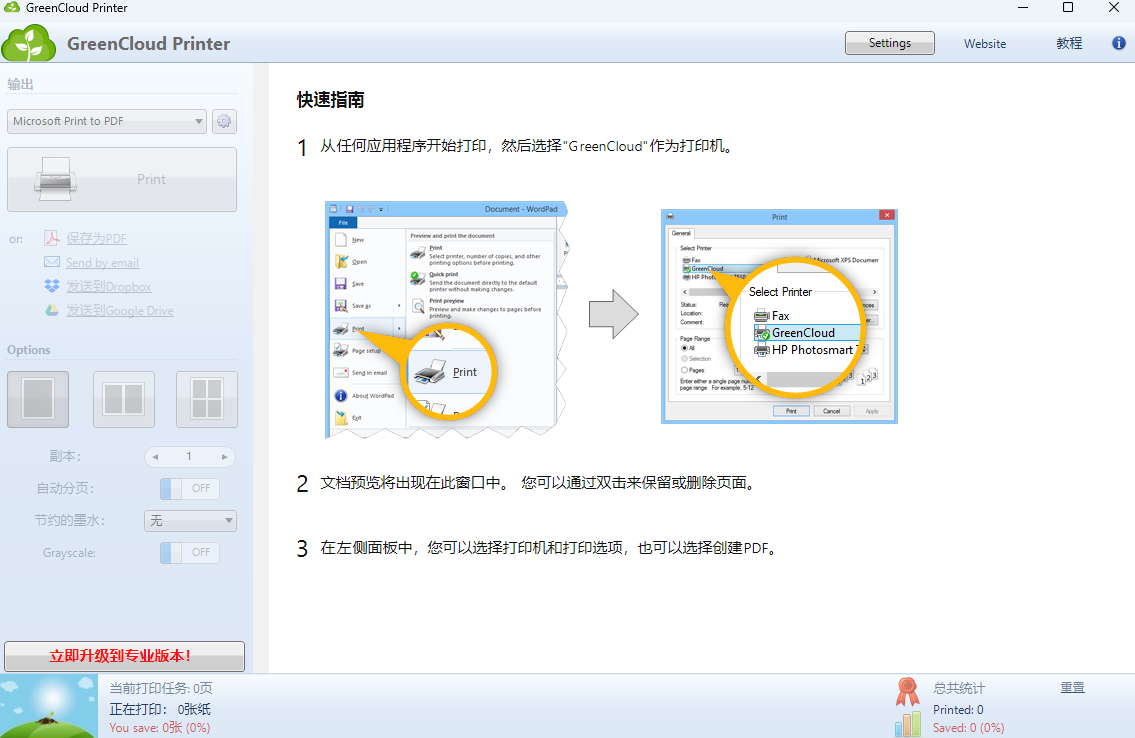Open the 教程 menu item

(1068, 43)
